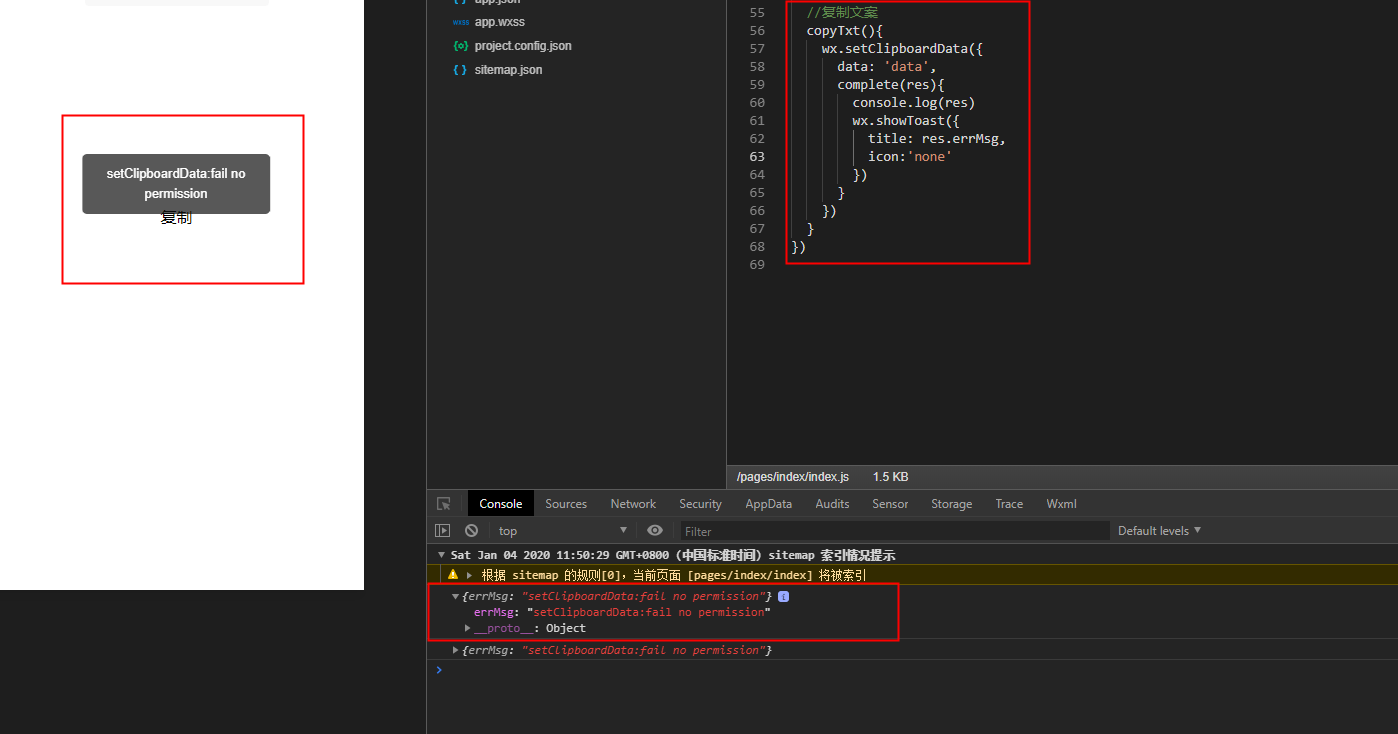
Task: Expand the second collapsed errMsg object
Action: [456, 650]
